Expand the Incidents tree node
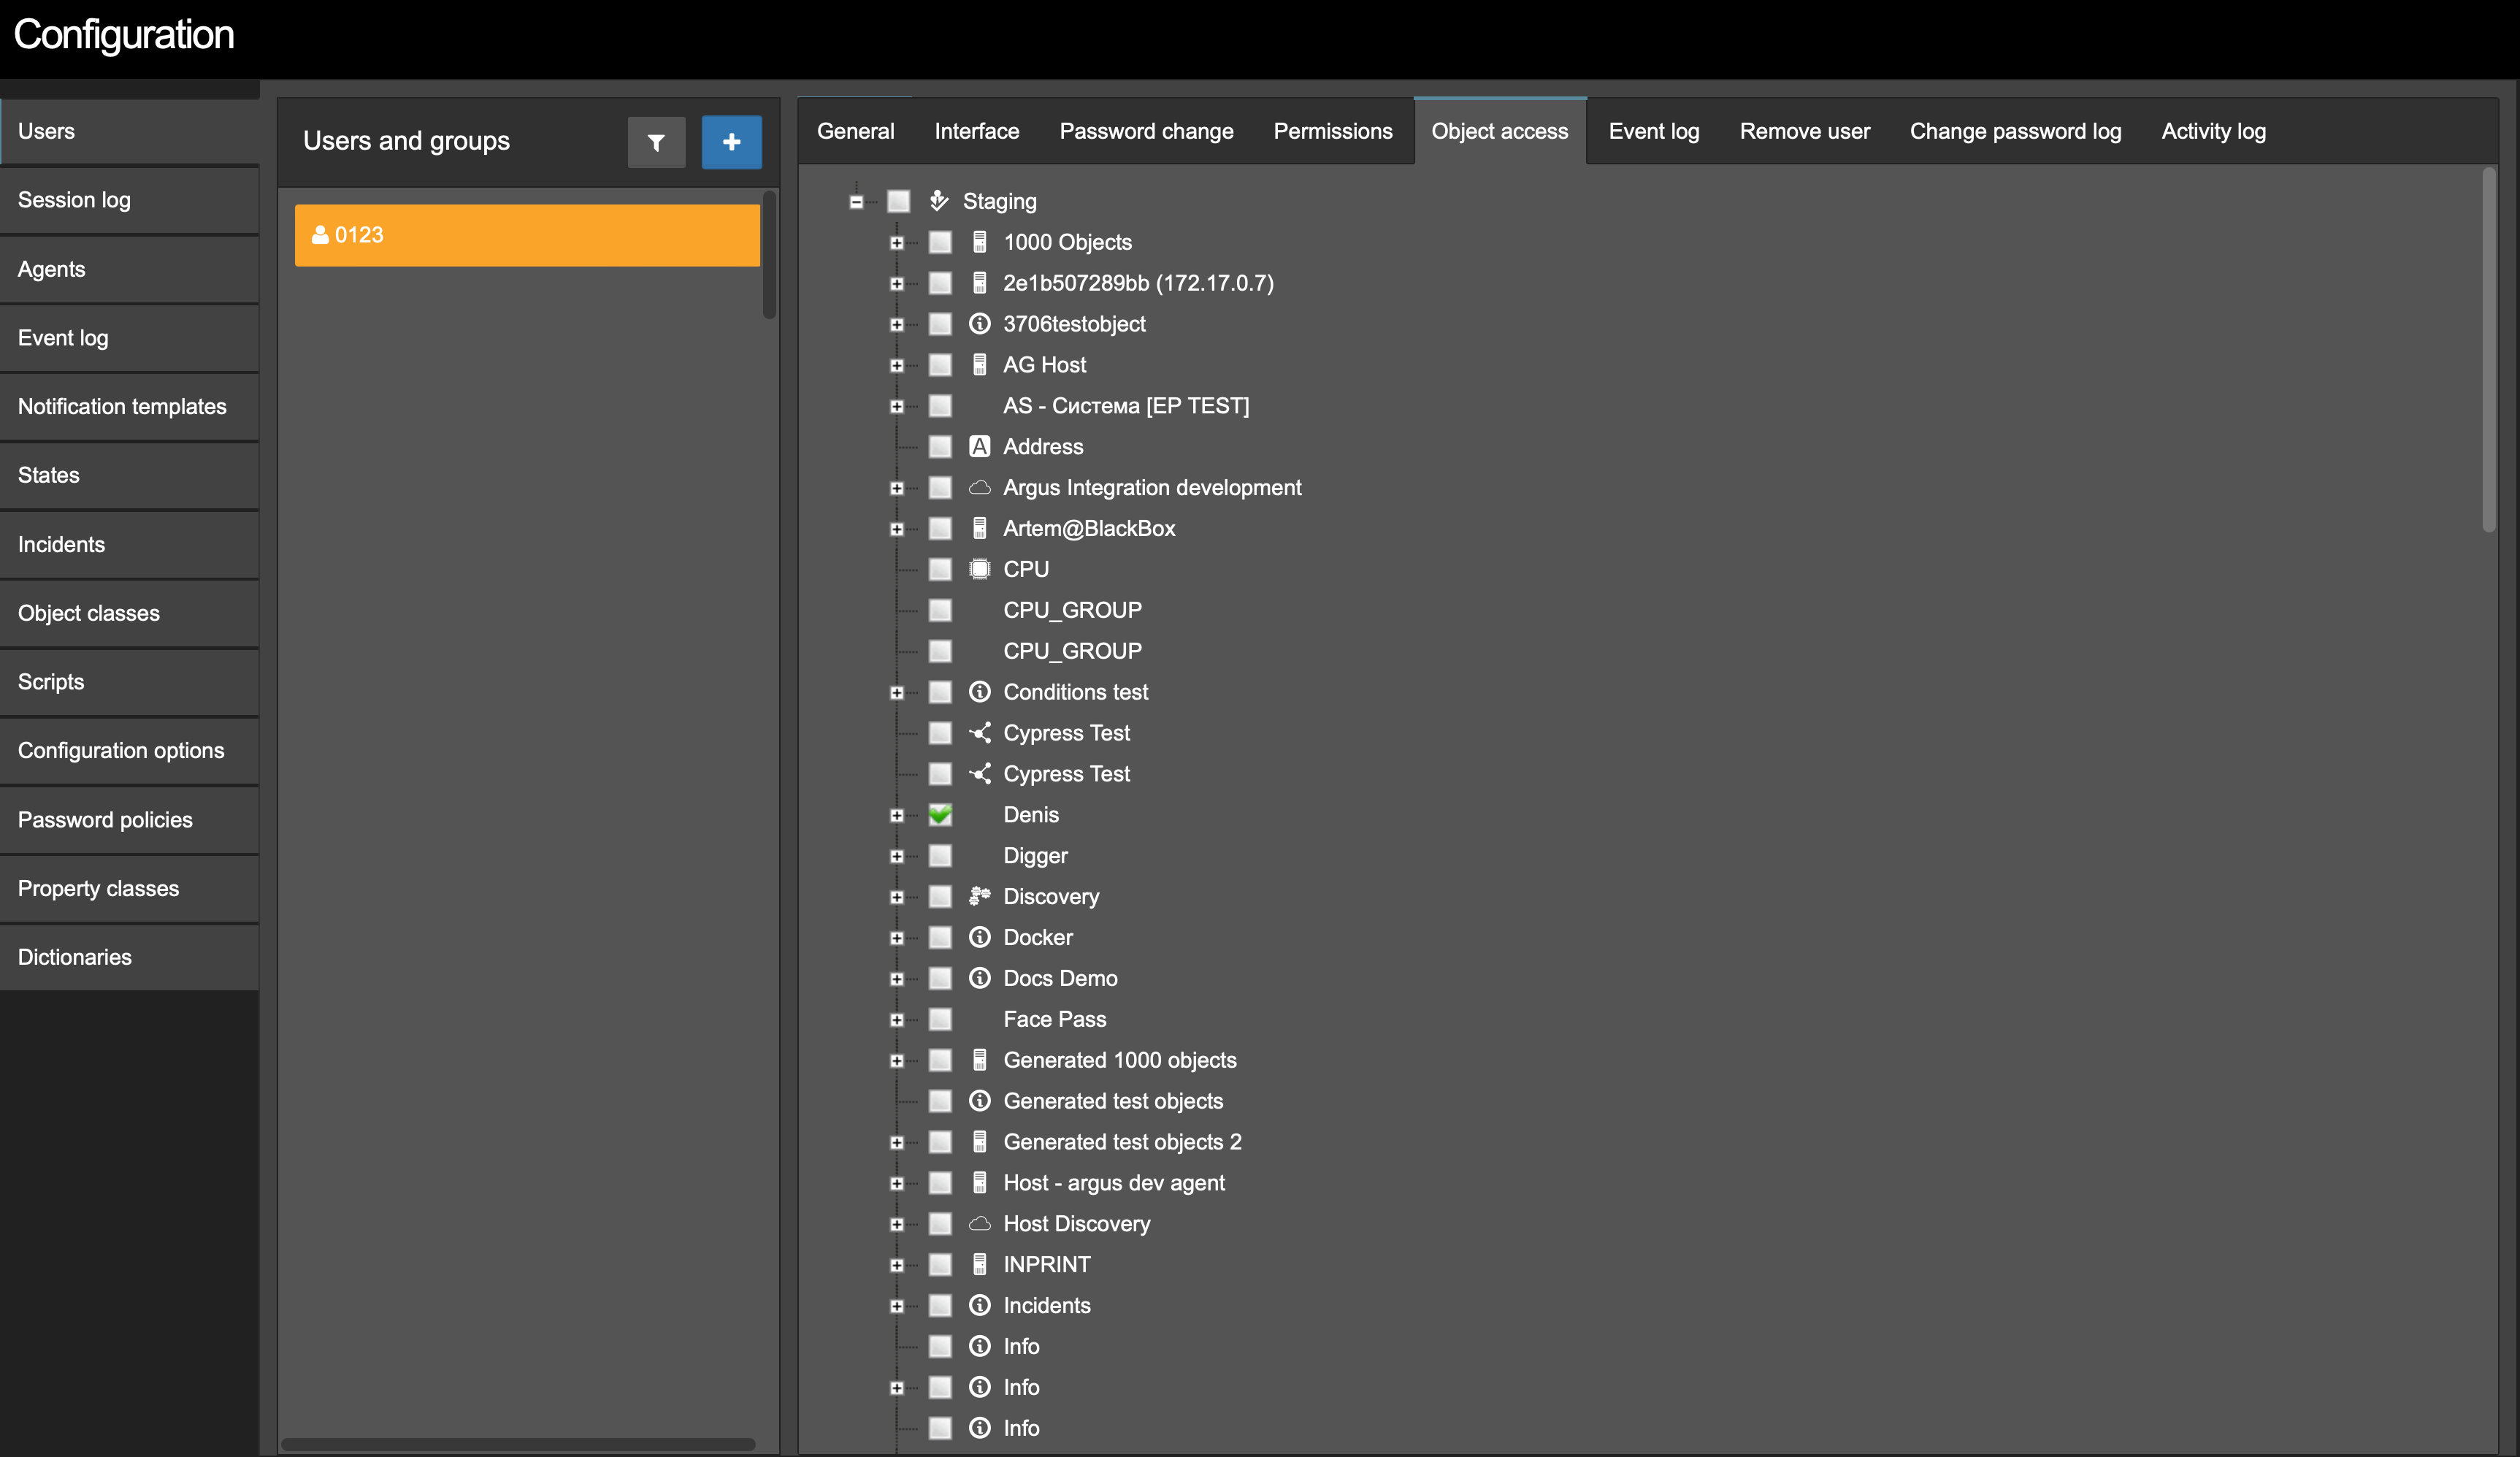The image size is (2520, 1457). (x=897, y=1306)
